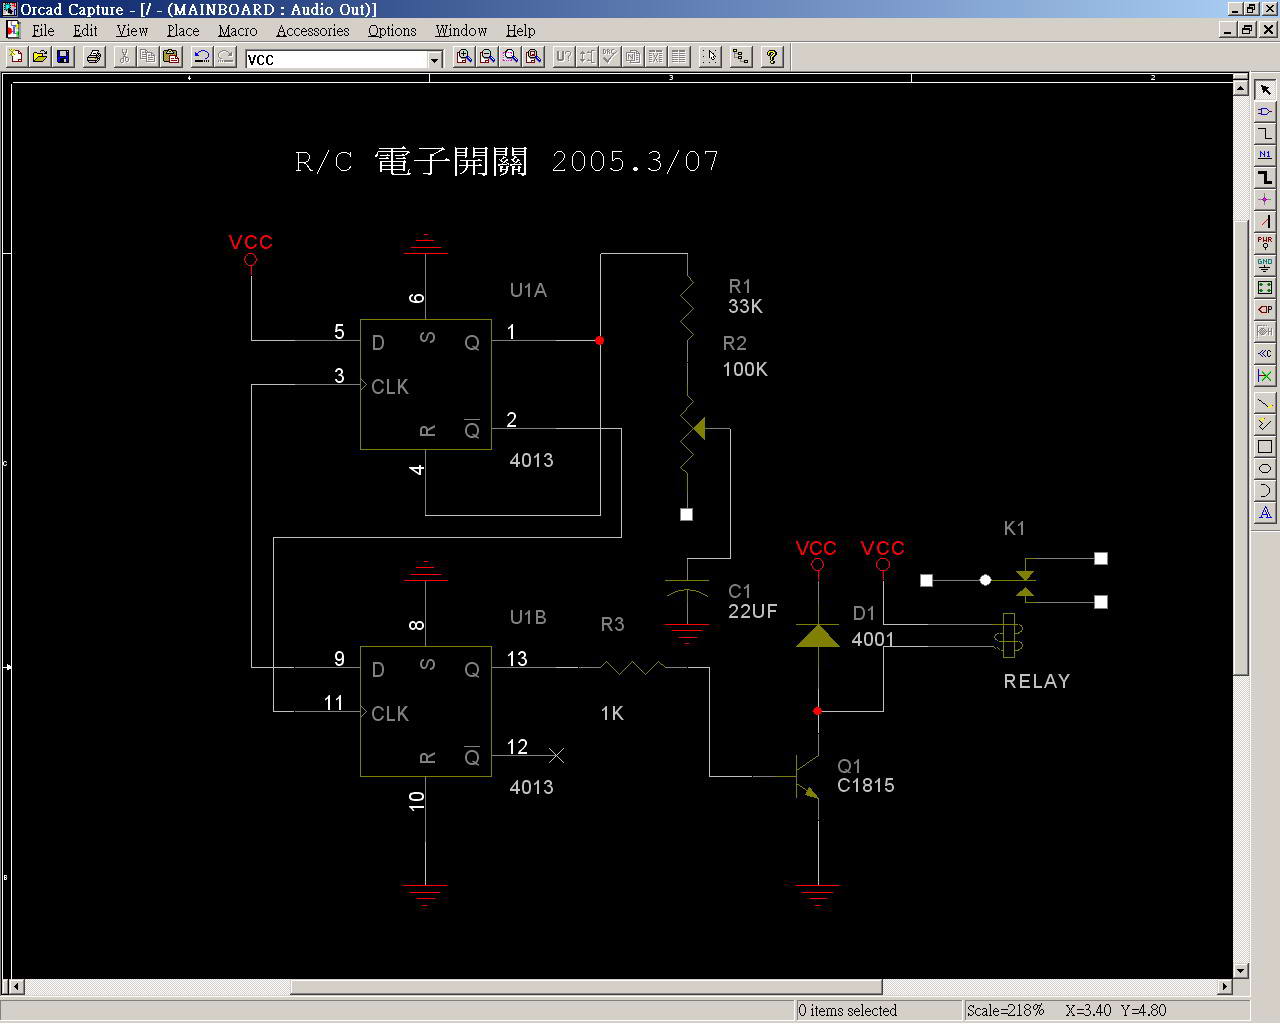The height and width of the screenshot is (1024, 1280).
Task: Generate the Bill of Materials
Action: click(x=679, y=57)
